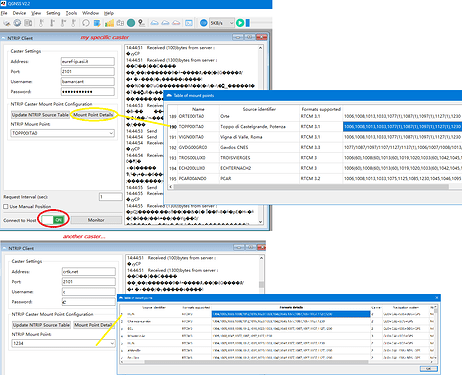Click the blue globe icon beside rate dropdown

(x=203, y=23)
